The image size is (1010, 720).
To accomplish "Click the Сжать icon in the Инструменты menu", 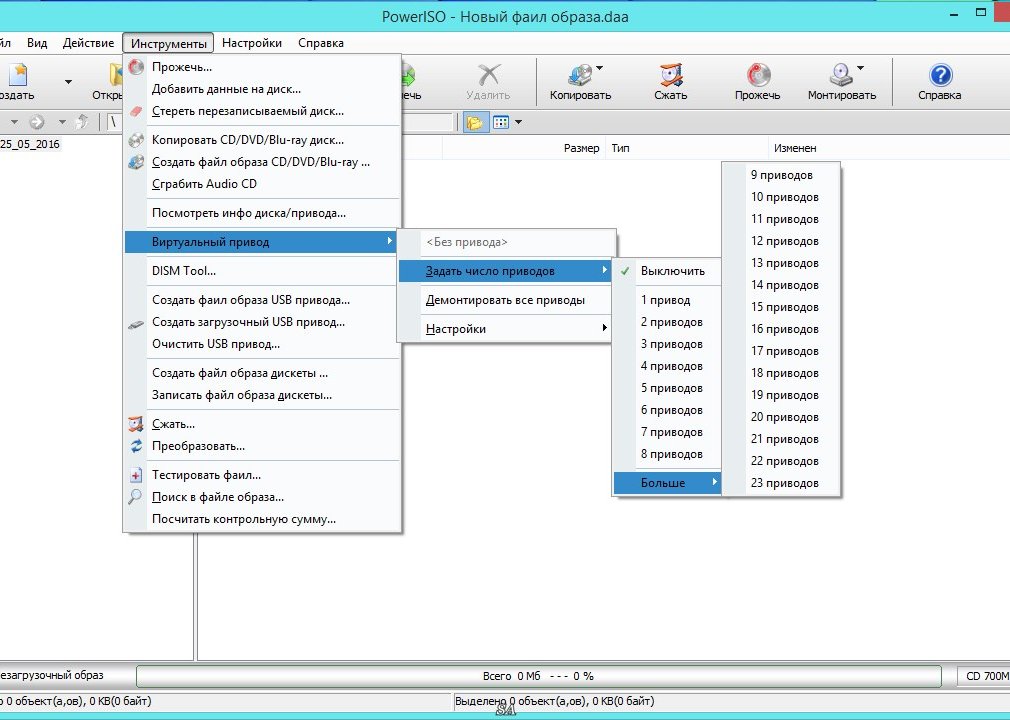I will 135,424.
